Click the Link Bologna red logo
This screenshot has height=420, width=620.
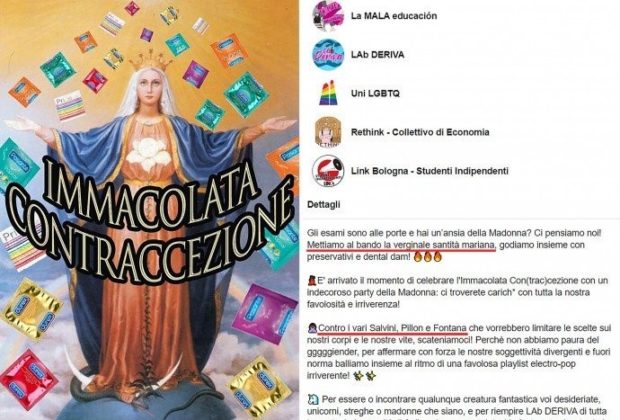328,171
